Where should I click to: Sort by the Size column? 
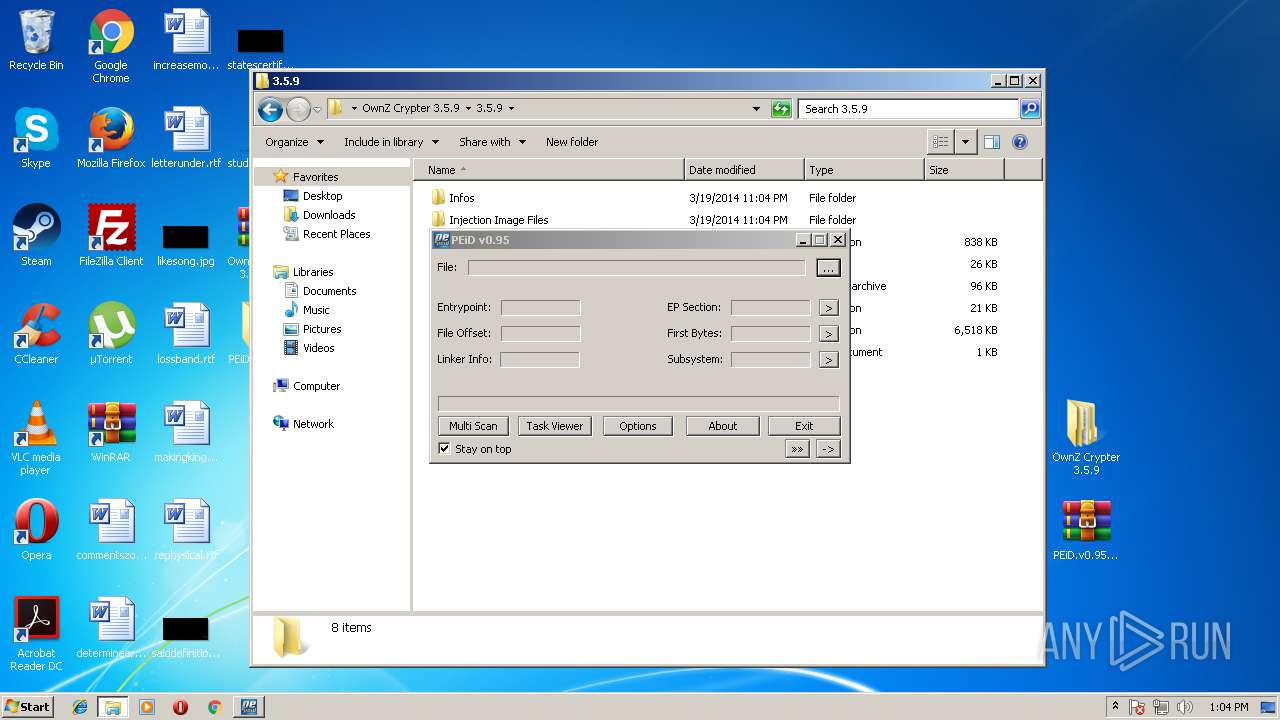[x=964, y=170]
